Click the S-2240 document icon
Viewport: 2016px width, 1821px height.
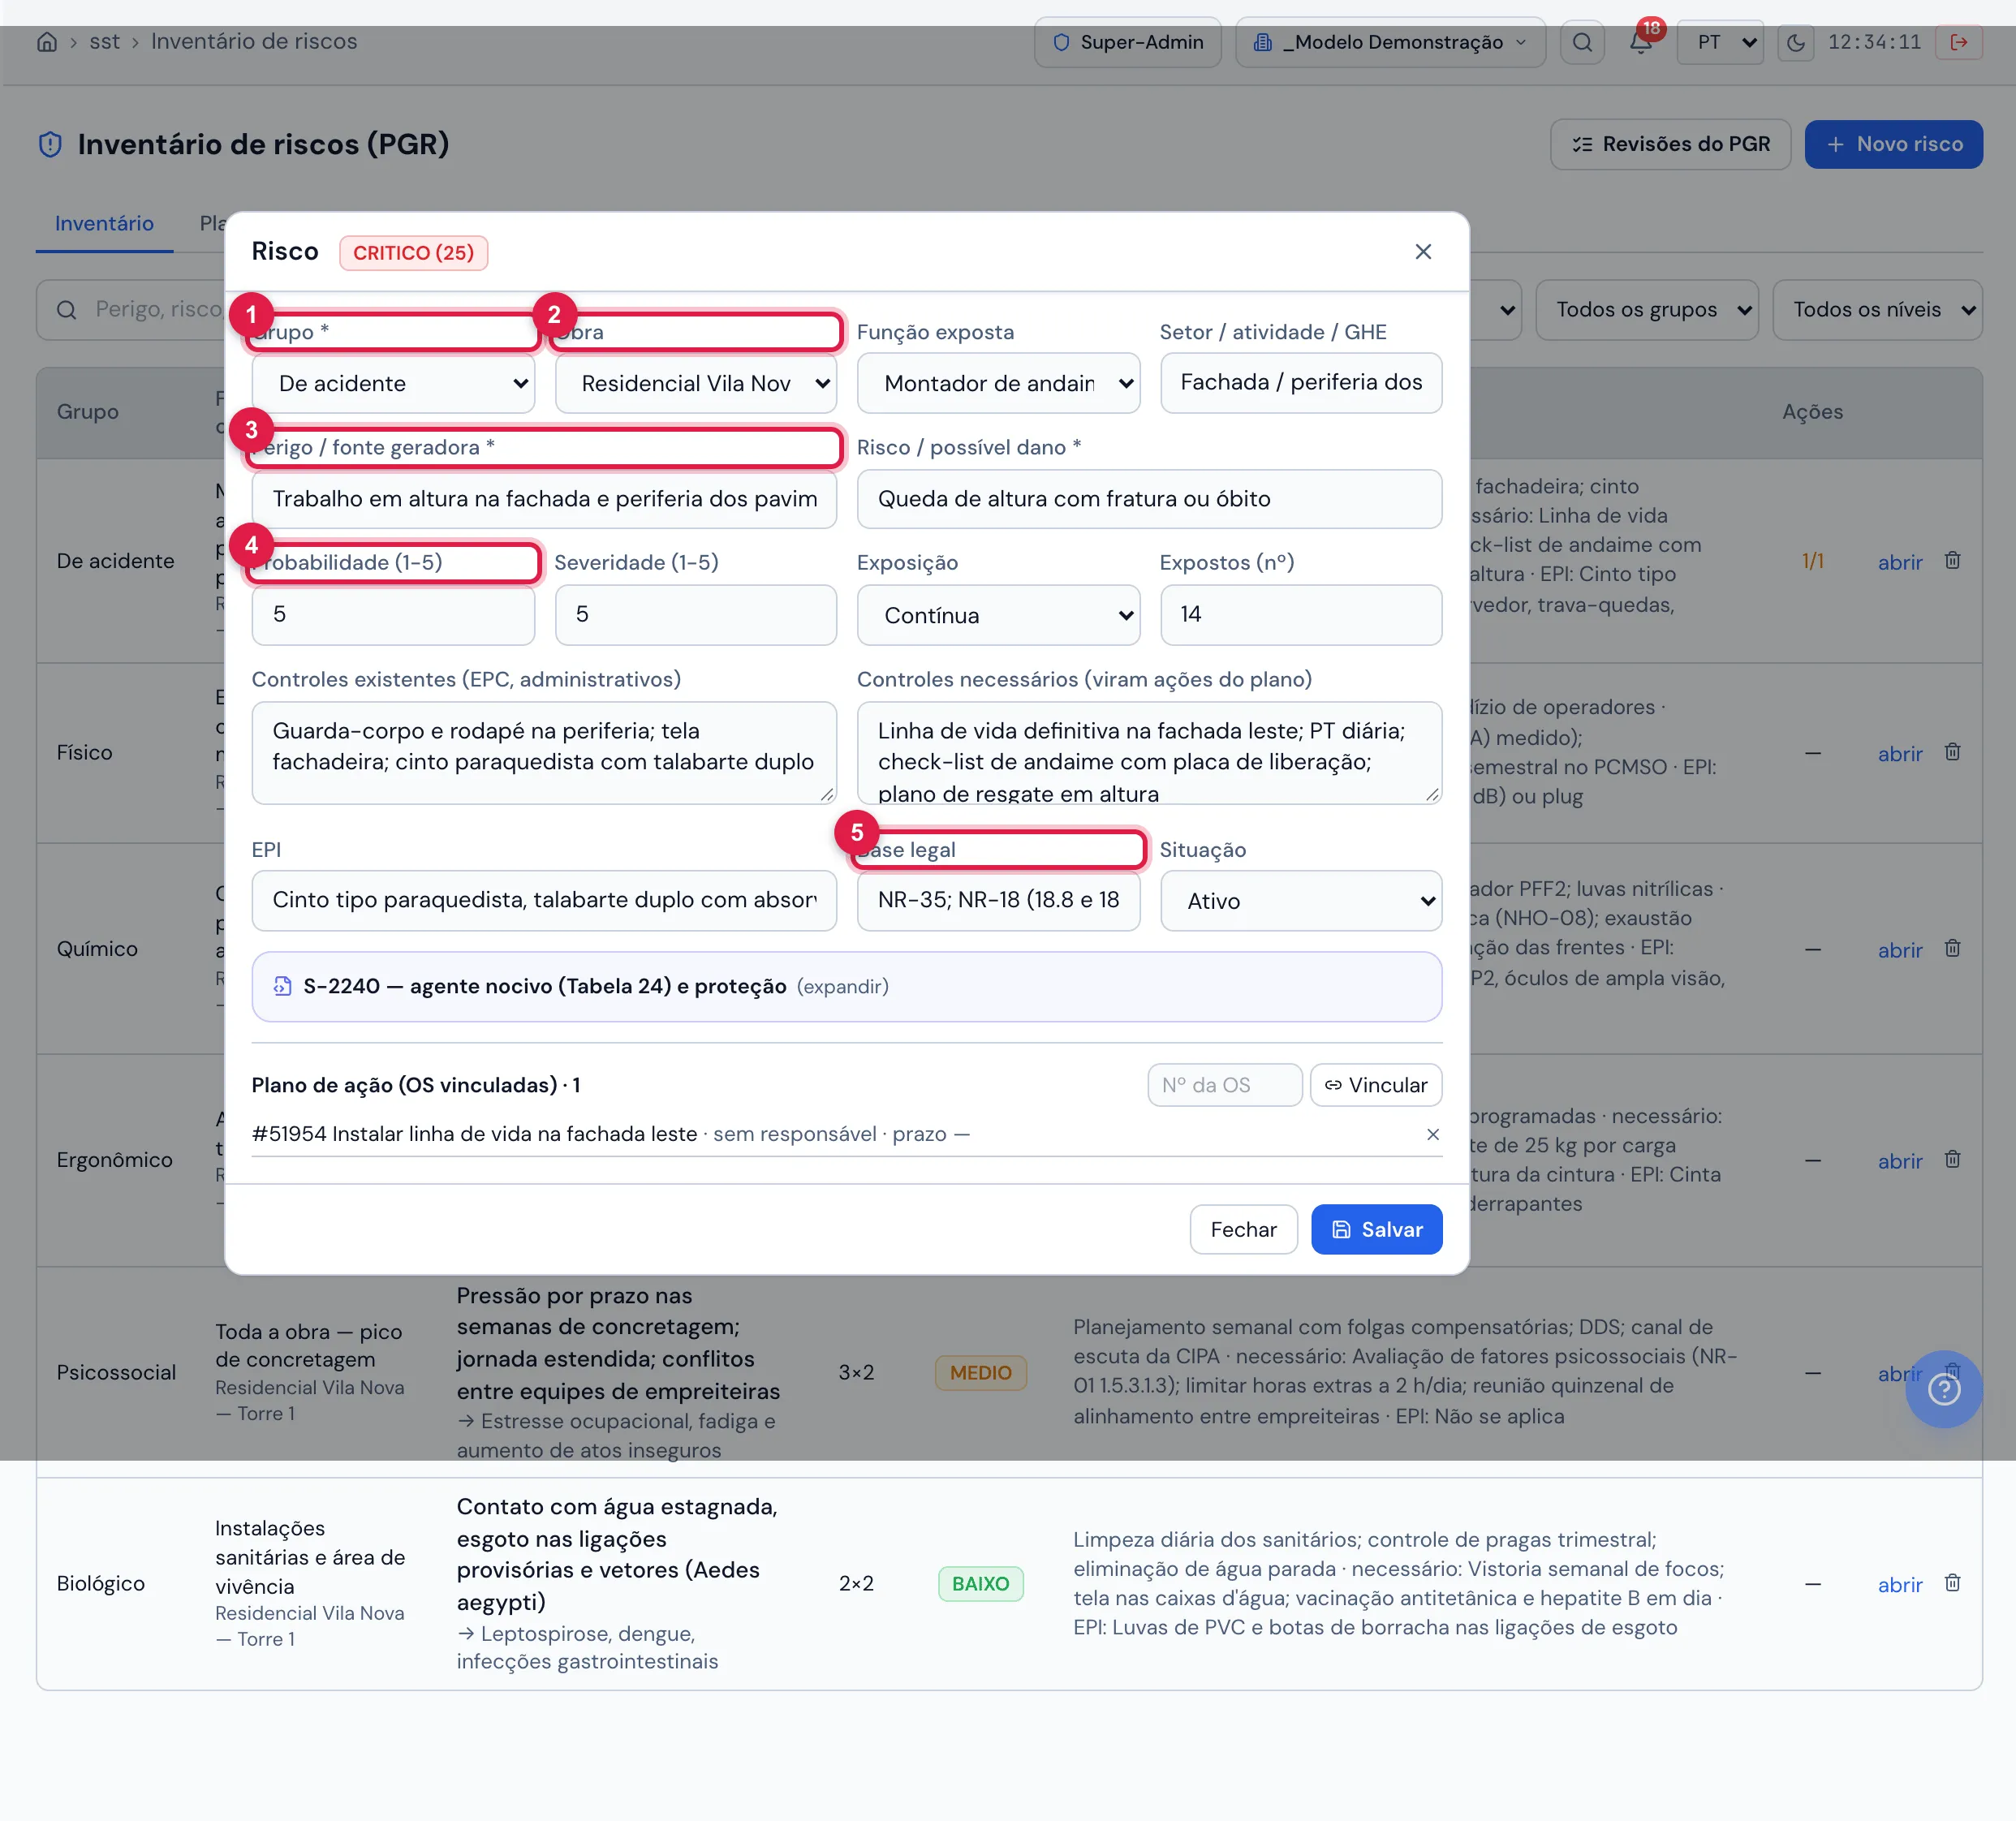283,985
